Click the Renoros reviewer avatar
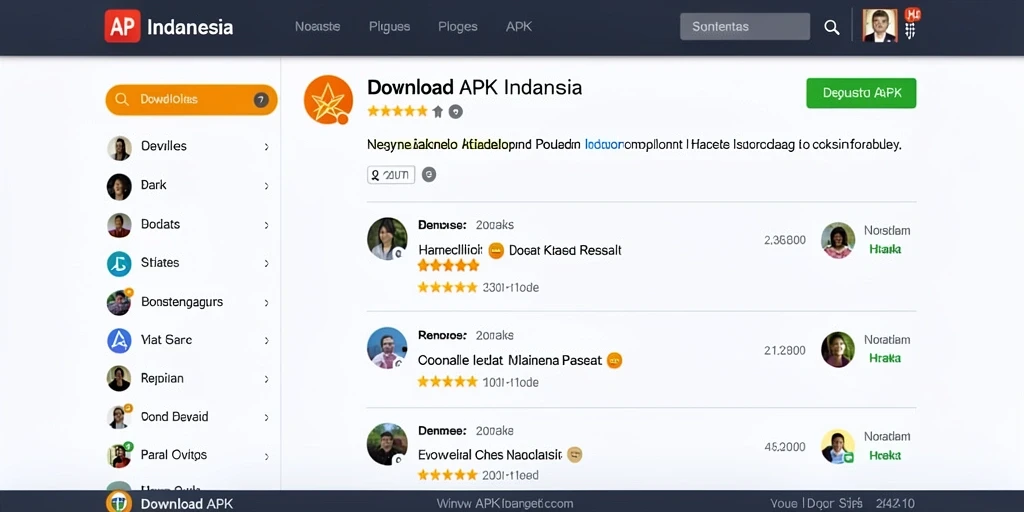Screen dimensions: 1024x512 (x=387, y=348)
